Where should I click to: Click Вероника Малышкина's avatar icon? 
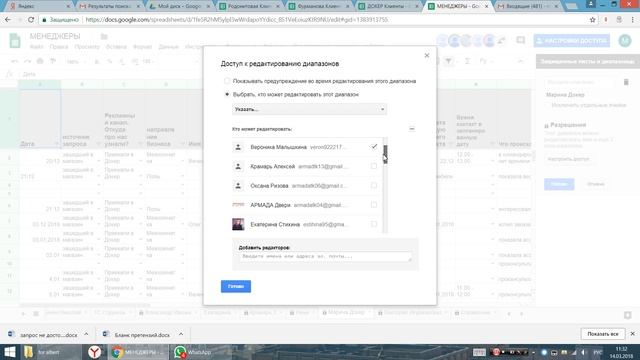[238, 147]
